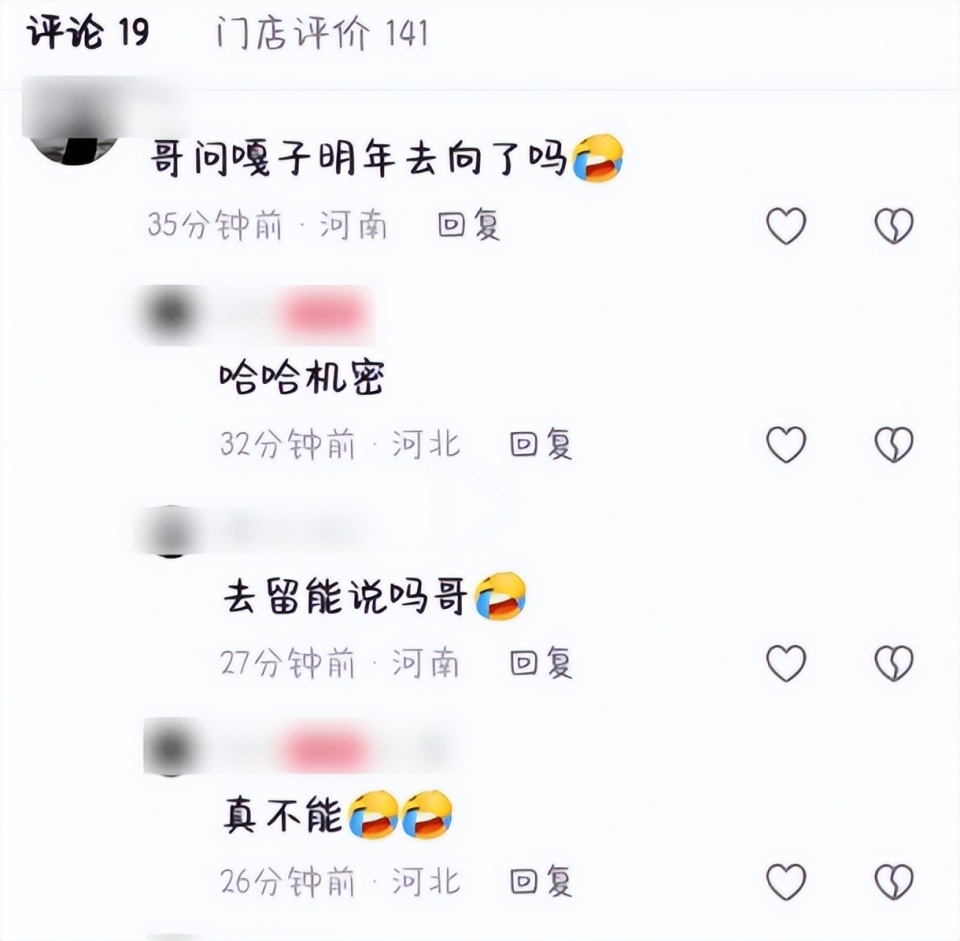The height and width of the screenshot is (941, 960).
Task: Open avatar of 去留能说吗哥 commenter
Action: tap(171, 531)
